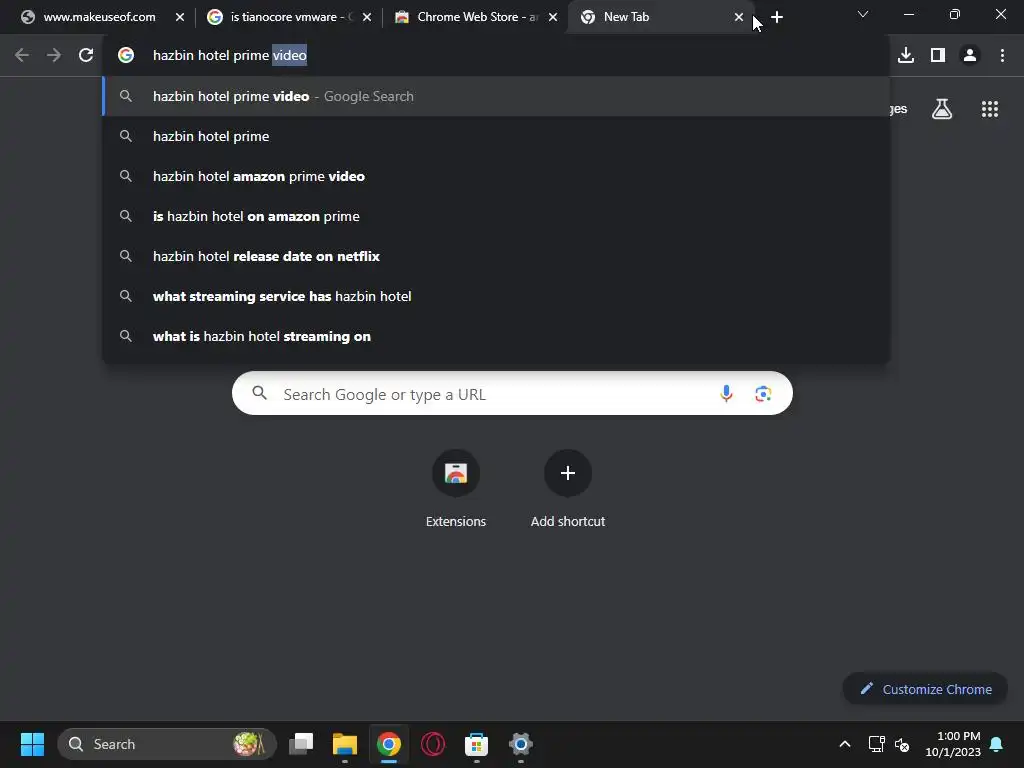Open the clock showing 1:00 PM
The height and width of the screenshot is (768, 1024).
tap(952, 744)
